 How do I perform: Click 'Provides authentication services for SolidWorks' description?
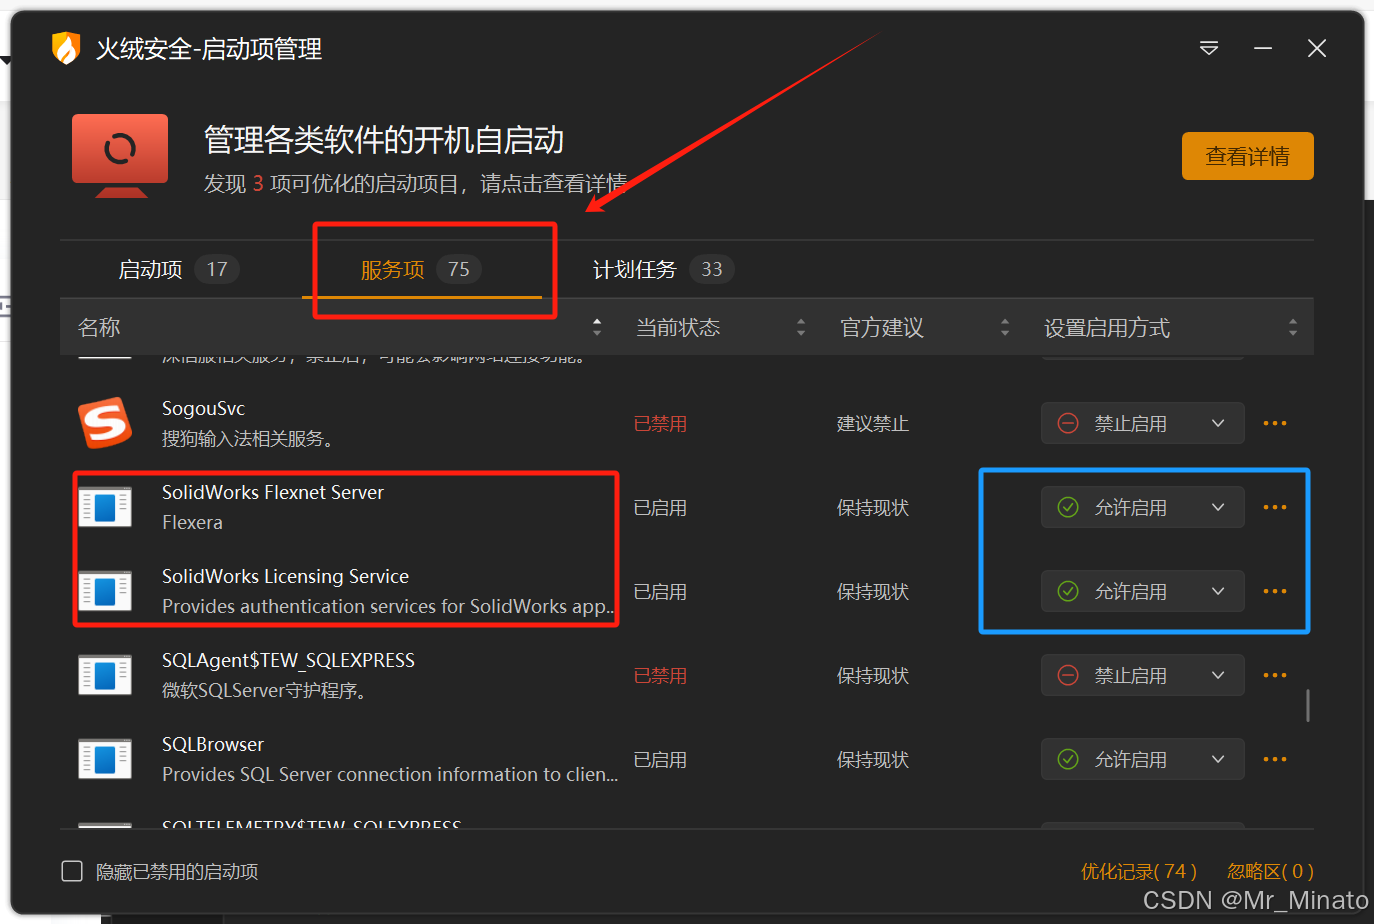click(388, 606)
